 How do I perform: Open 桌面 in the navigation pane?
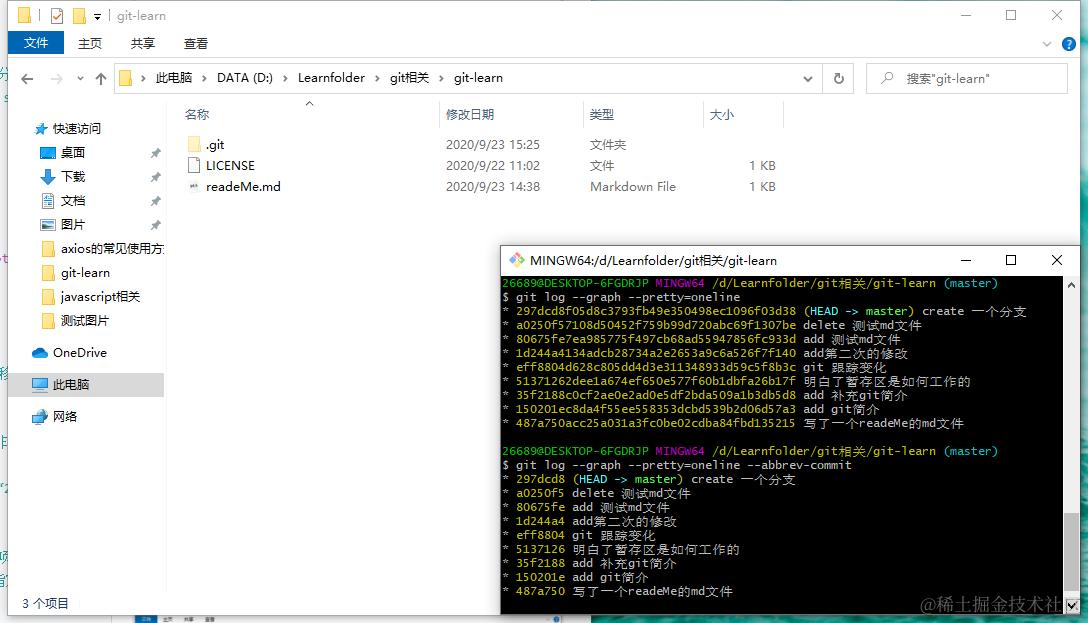pos(72,153)
